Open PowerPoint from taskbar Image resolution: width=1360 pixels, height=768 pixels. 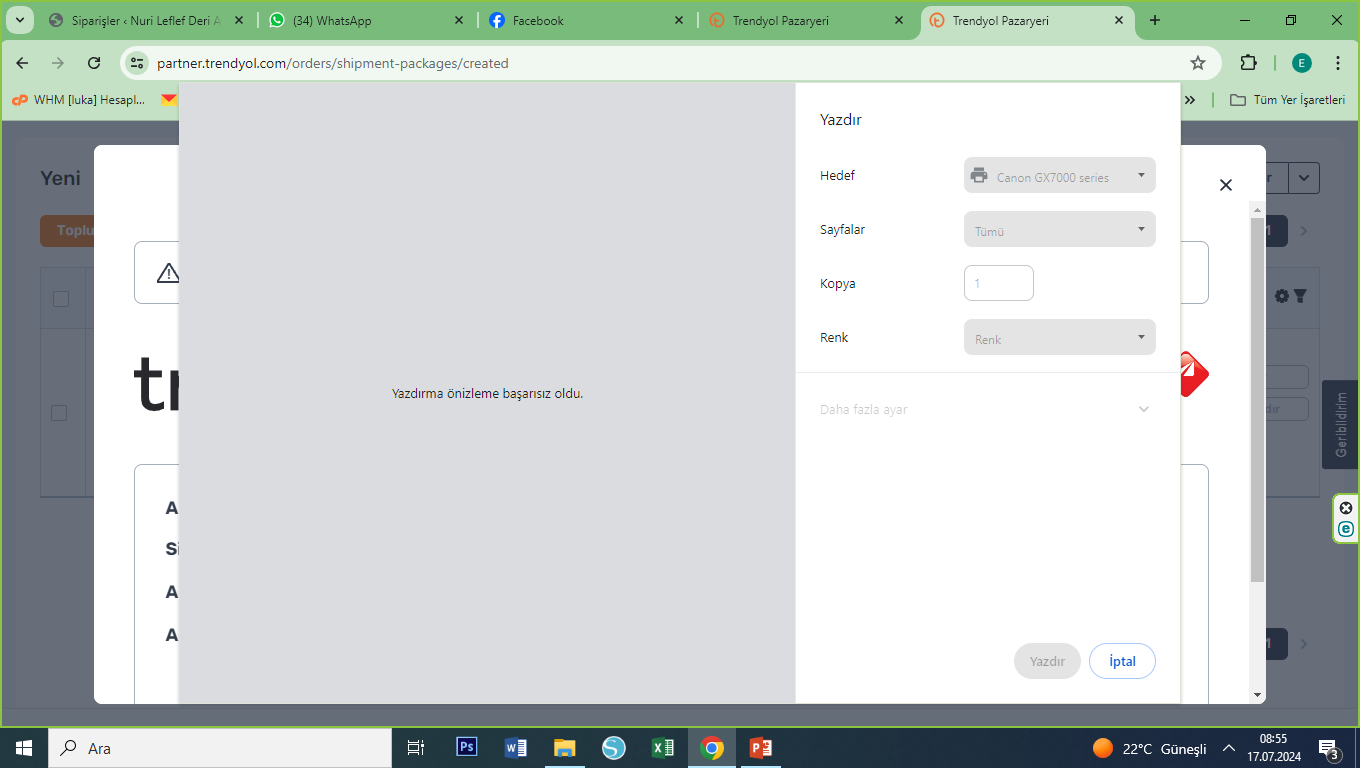tap(761, 748)
